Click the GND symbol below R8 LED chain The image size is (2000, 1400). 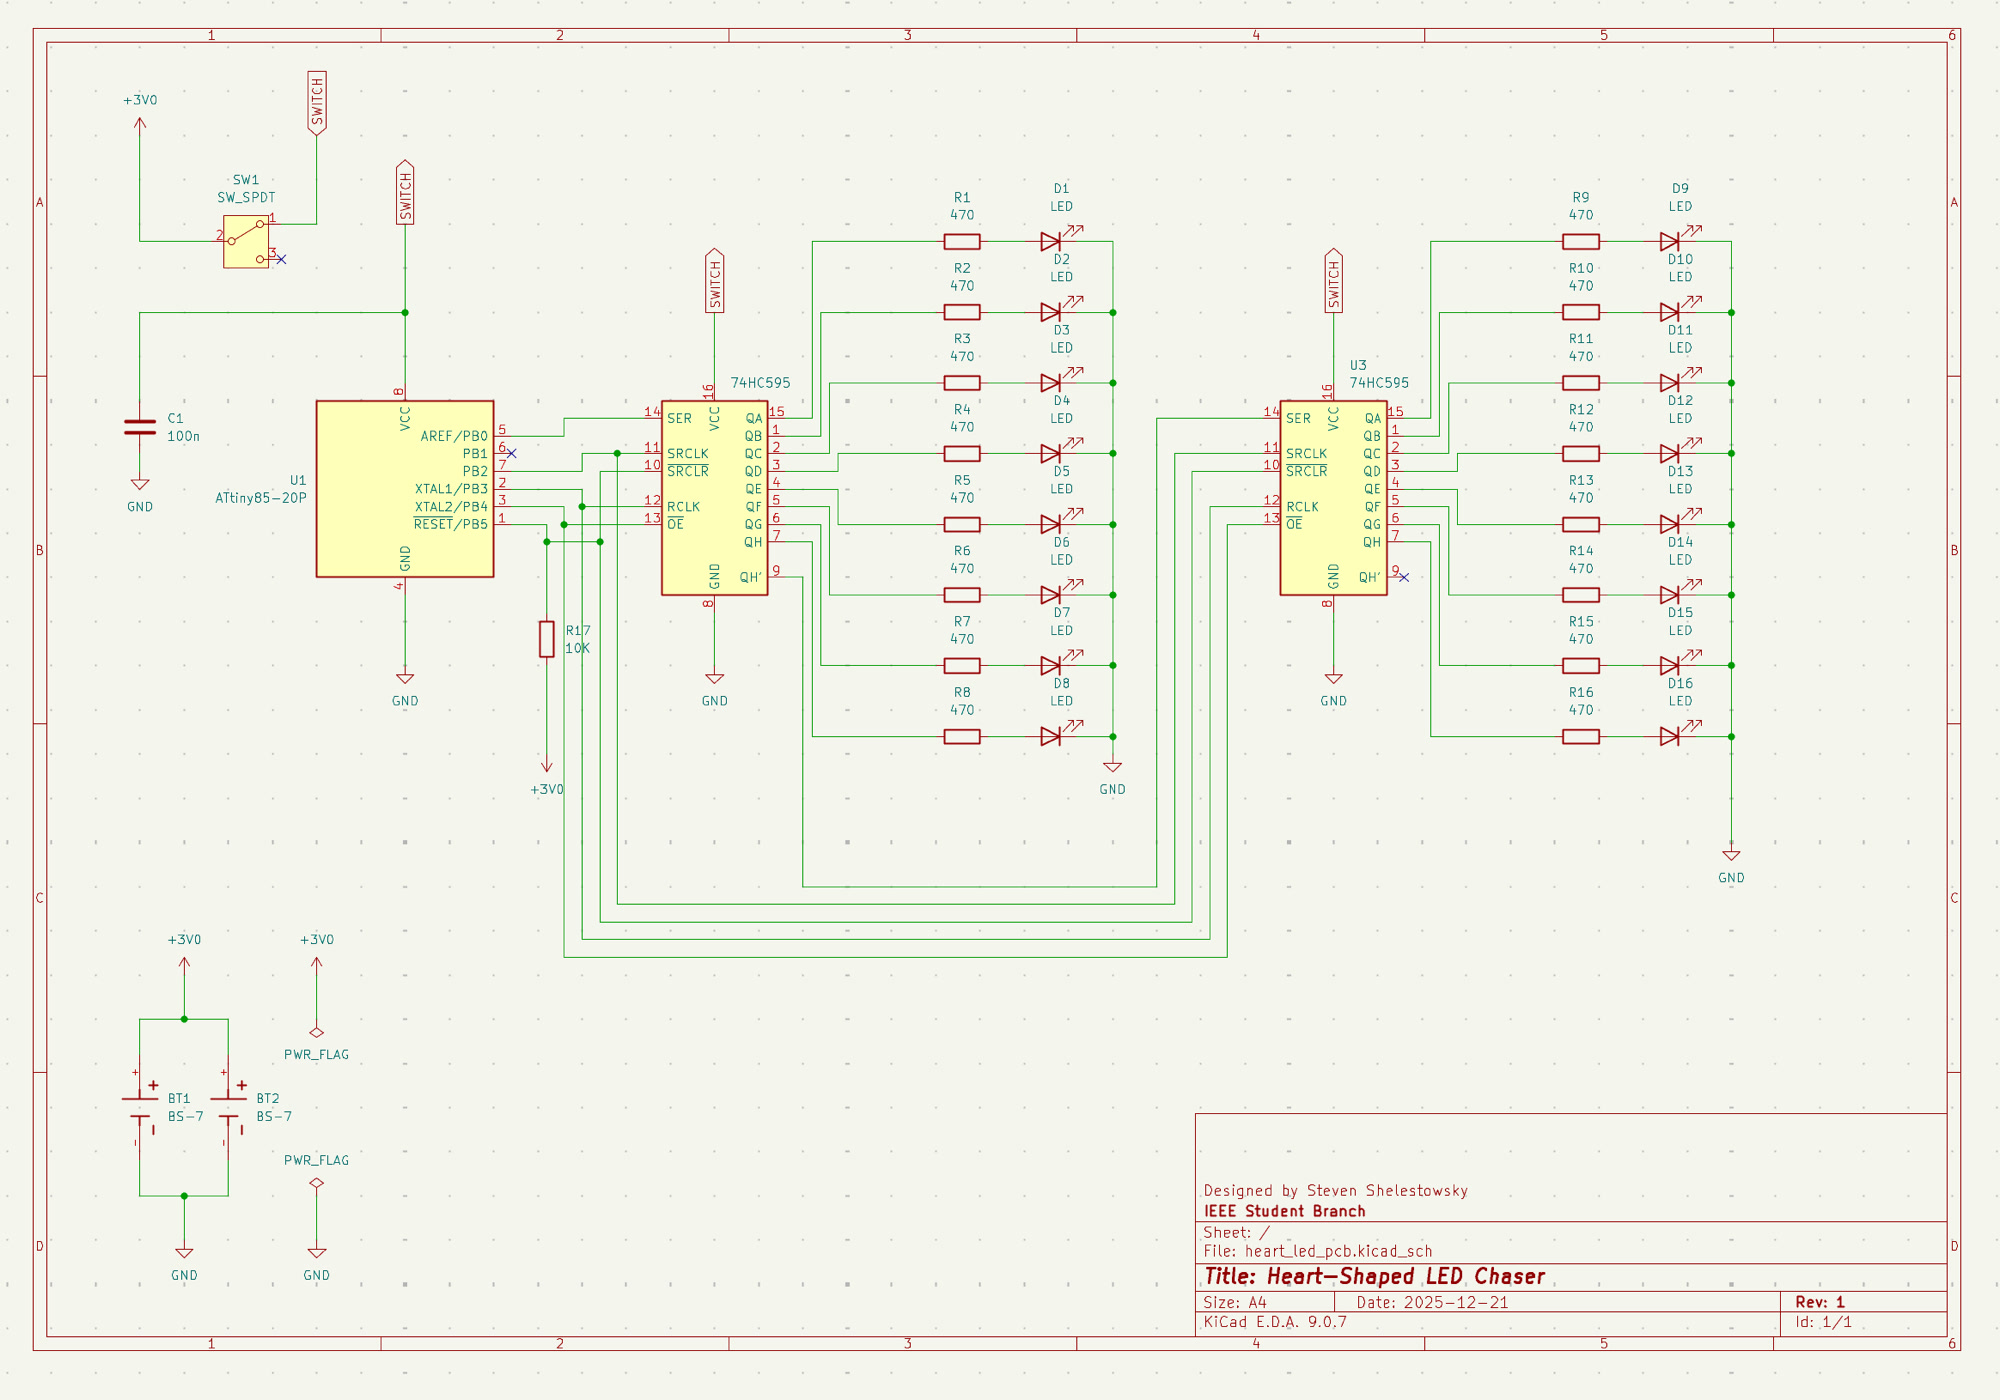pyautogui.click(x=1112, y=768)
